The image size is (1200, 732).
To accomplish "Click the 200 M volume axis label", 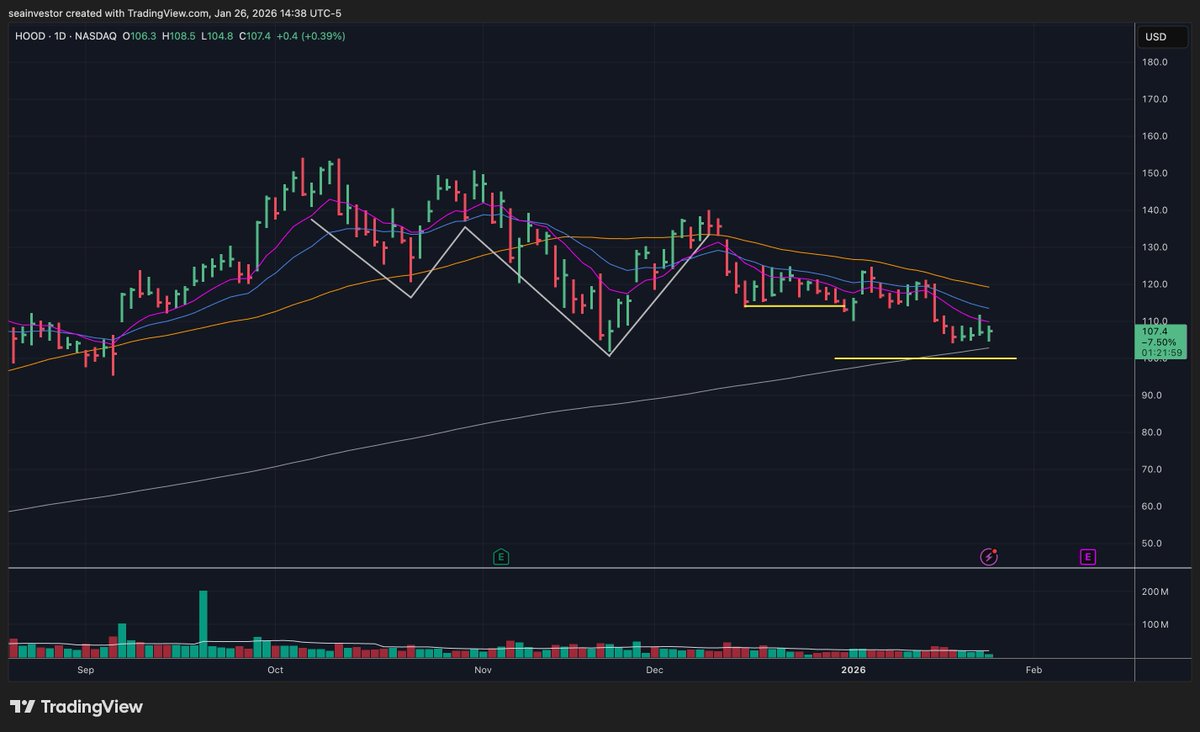I will pos(1156,592).
